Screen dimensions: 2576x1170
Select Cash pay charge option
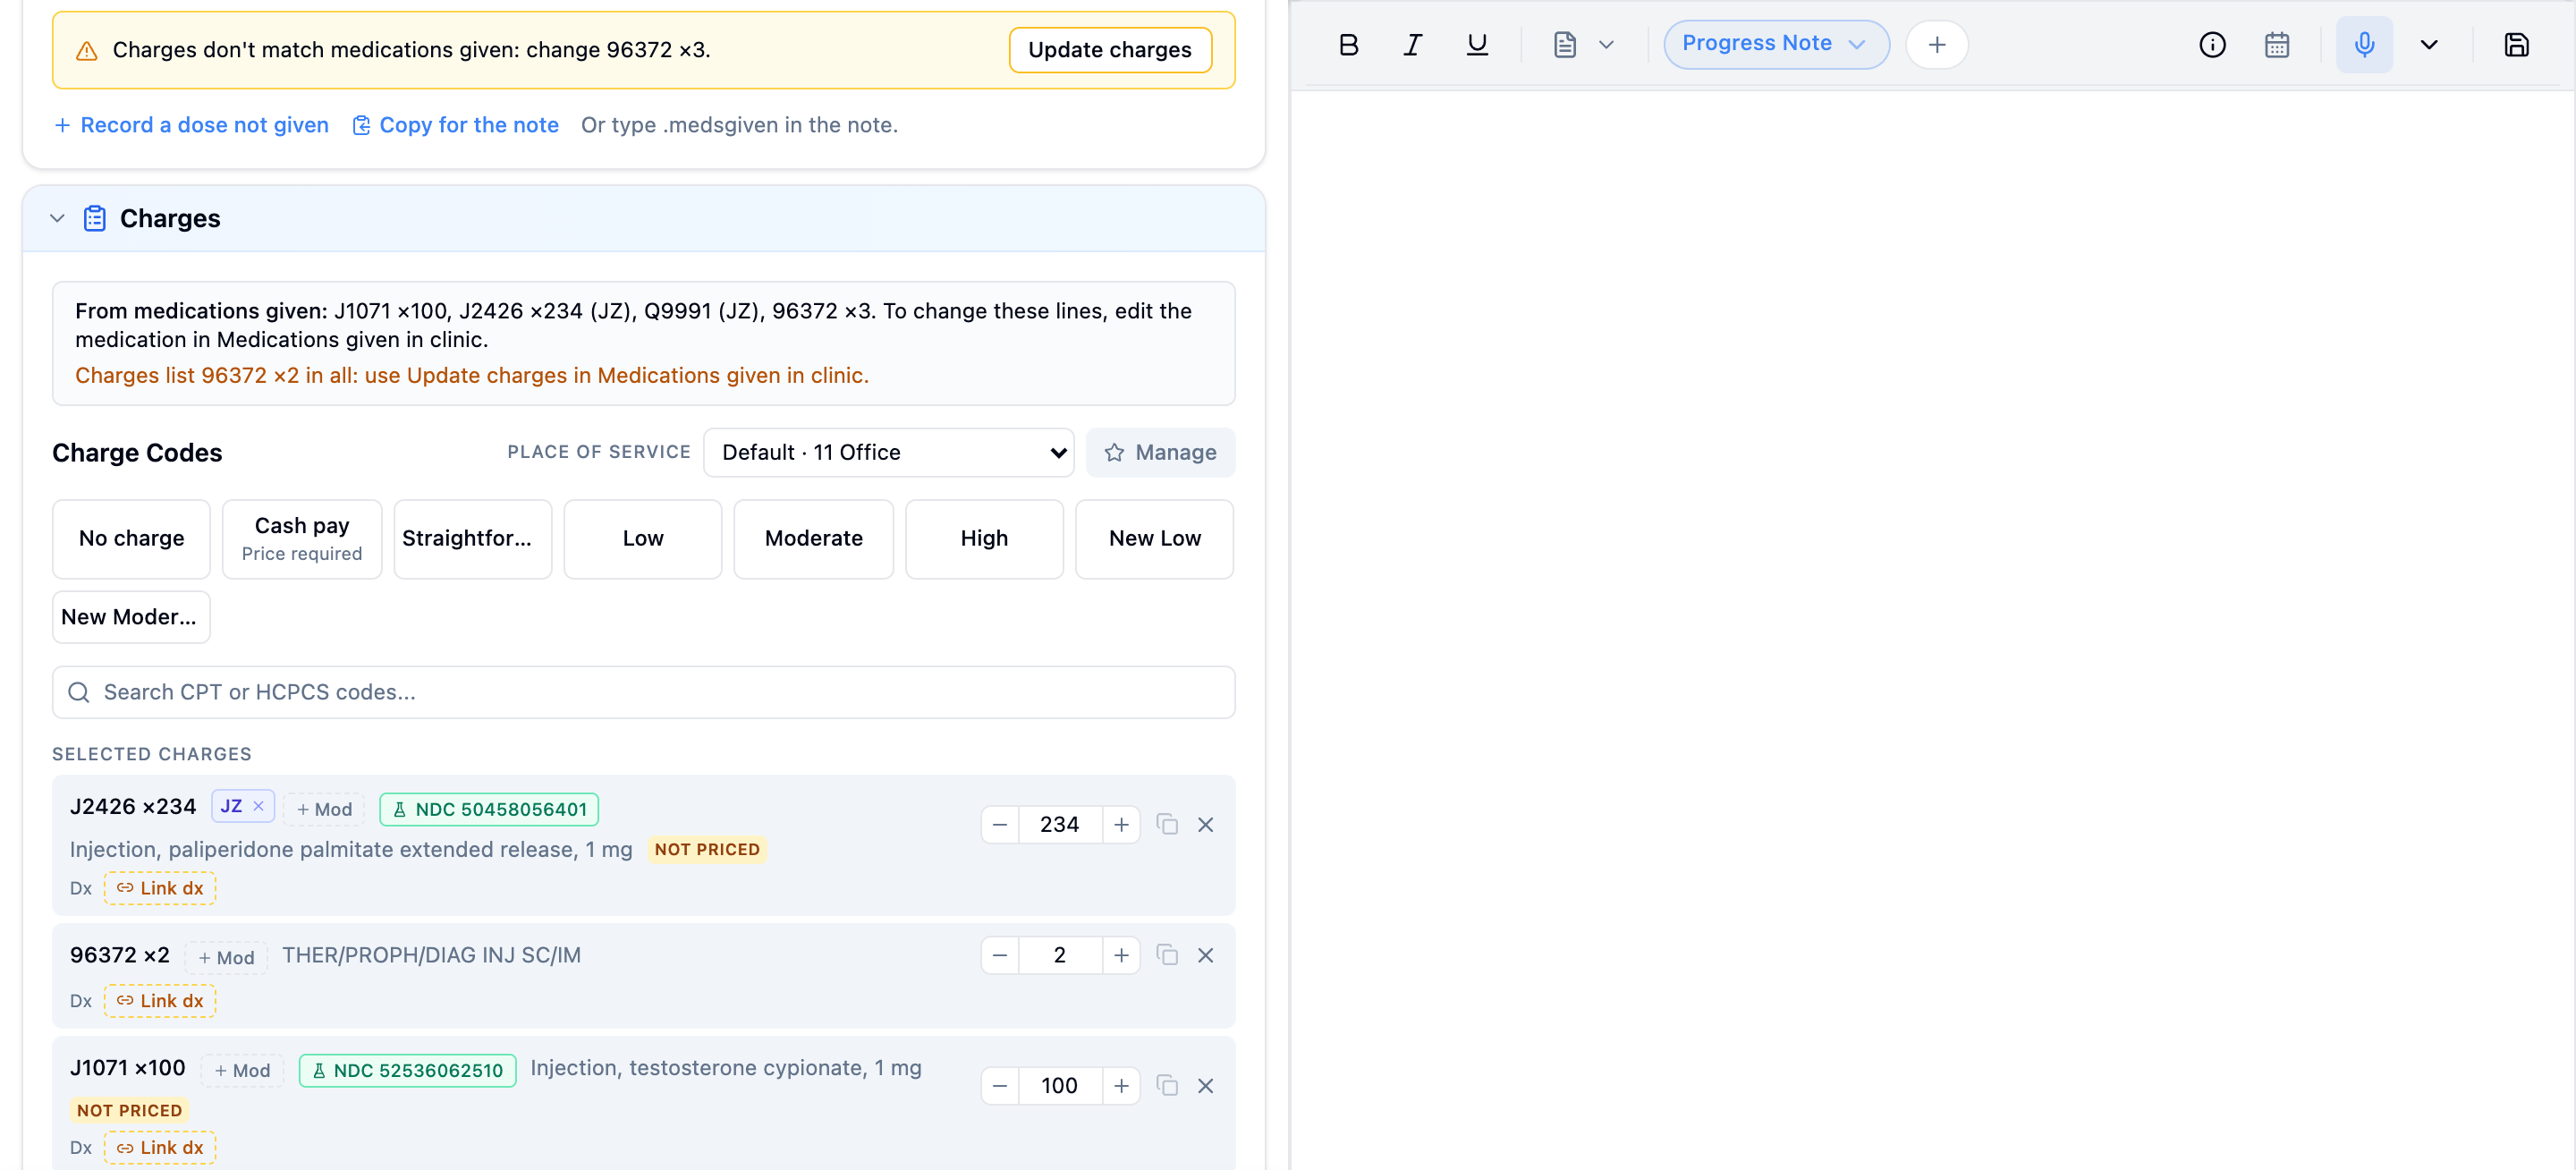301,538
